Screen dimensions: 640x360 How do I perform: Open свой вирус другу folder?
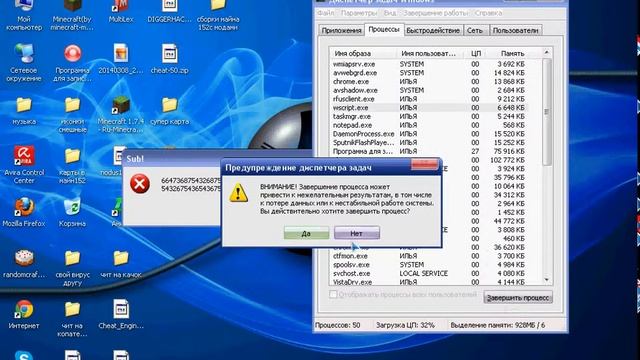(72, 268)
